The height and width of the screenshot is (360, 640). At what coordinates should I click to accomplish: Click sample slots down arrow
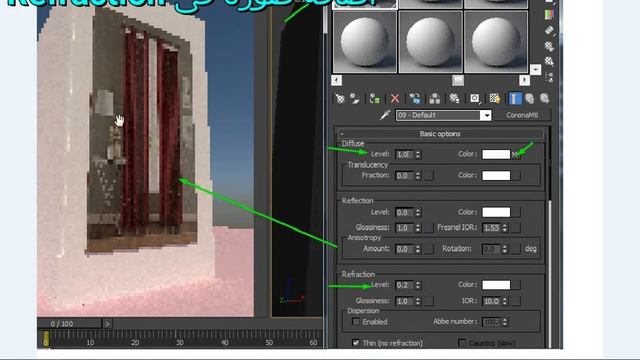point(535,70)
